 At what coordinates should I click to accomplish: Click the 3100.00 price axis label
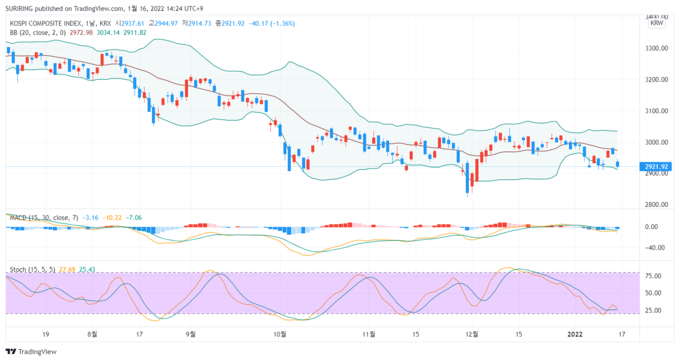point(657,111)
